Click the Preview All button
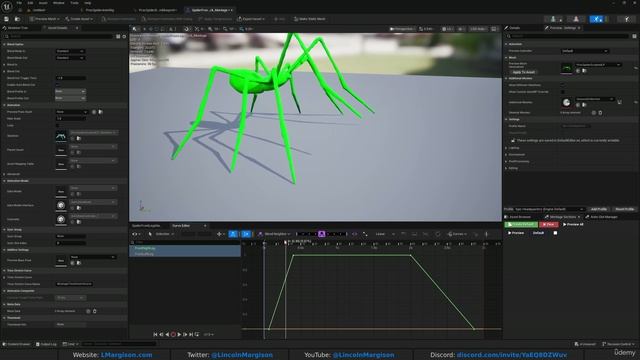Image resolution: width=640 pixels, height=360 pixels. point(573,224)
